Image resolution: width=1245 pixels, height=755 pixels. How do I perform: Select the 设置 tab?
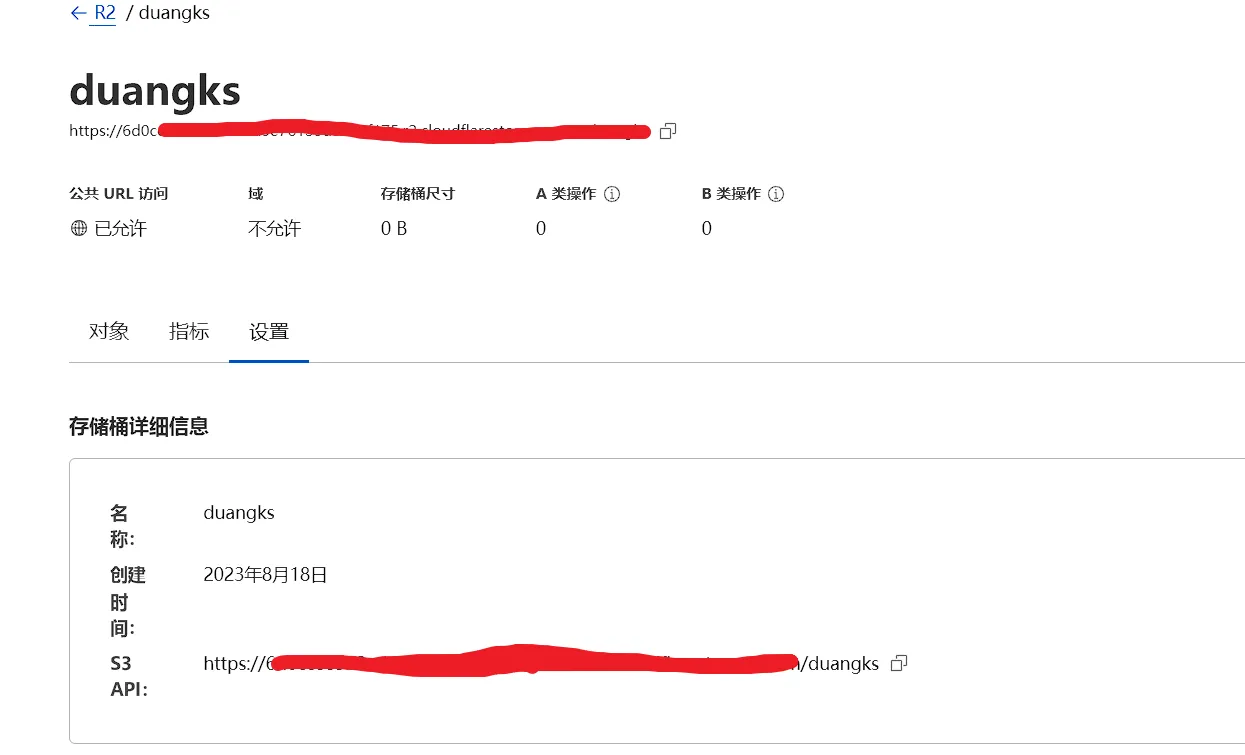click(x=269, y=332)
